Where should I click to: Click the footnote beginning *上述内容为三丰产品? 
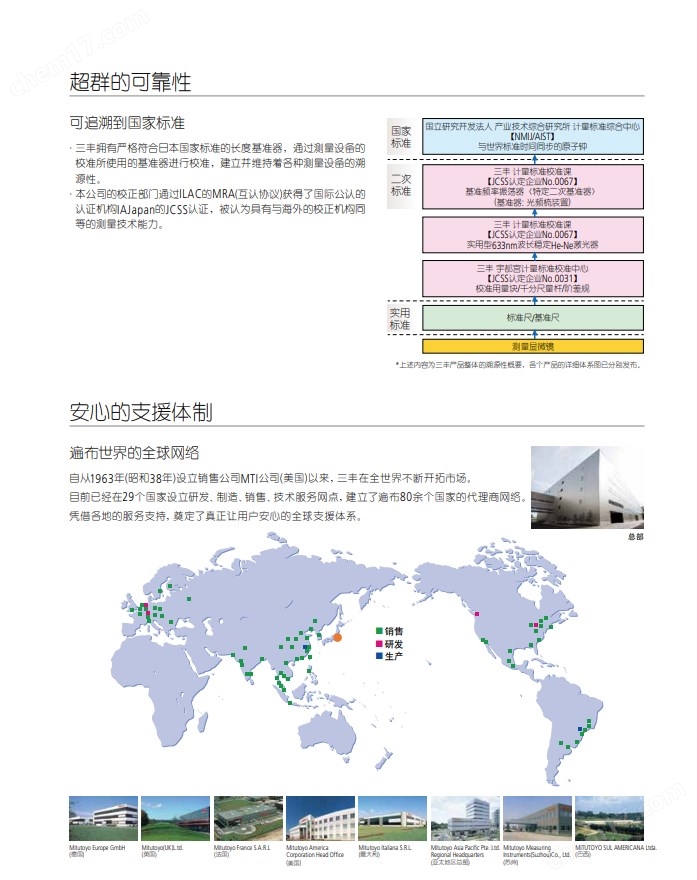519,365
